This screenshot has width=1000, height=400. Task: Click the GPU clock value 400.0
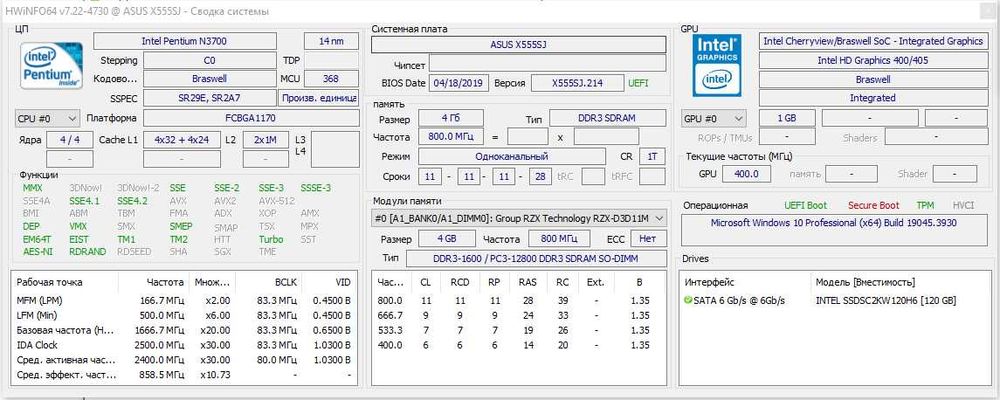pyautogui.click(x=746, y=174)
